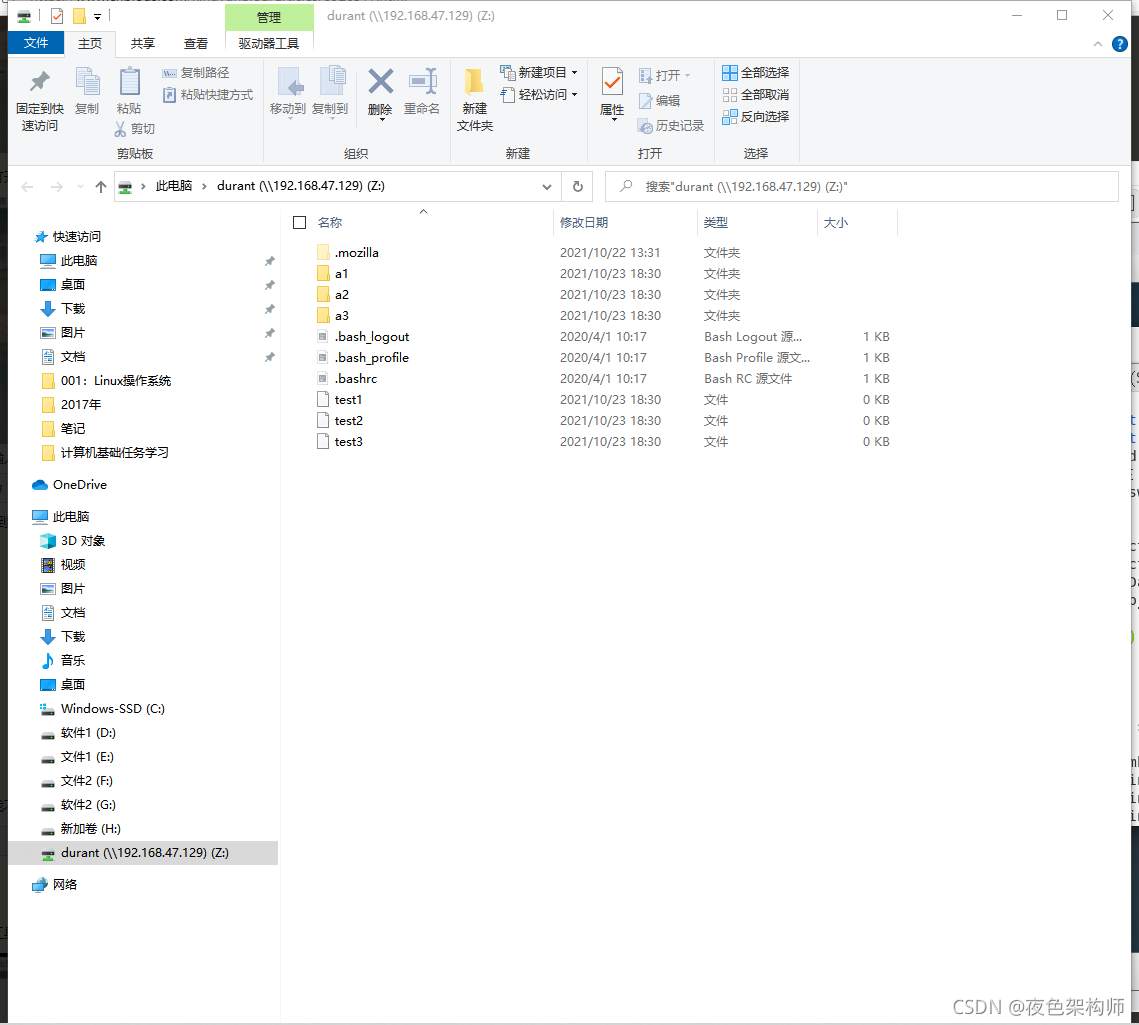Click the properties checkmark icon in title bar

pos(57,16)
